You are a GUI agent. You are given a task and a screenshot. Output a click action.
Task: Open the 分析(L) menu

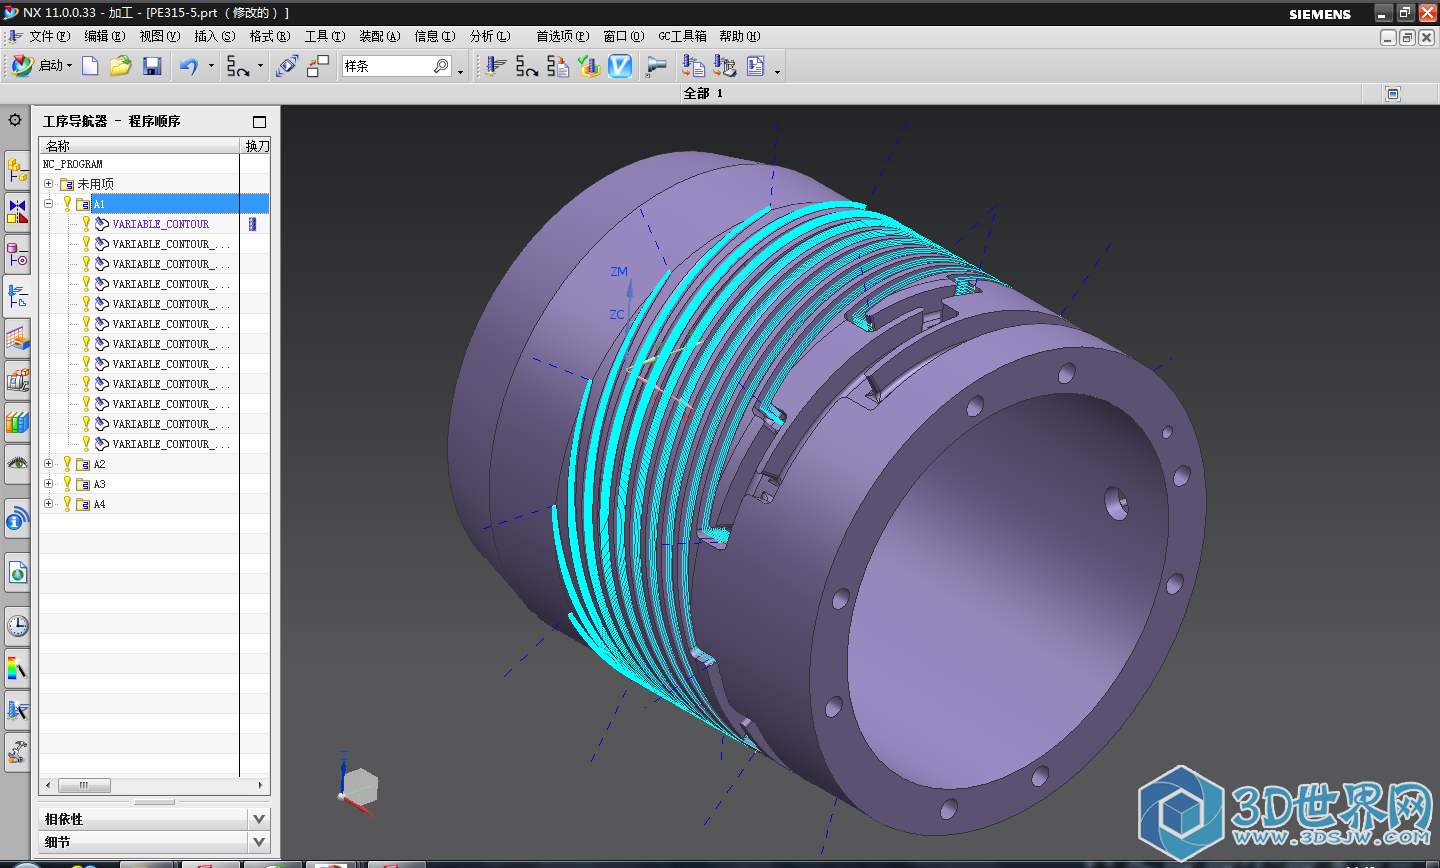[490, 36]
